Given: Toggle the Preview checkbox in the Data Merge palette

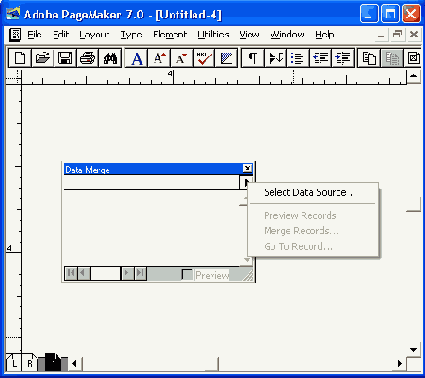Looking at the screenshot, I should coord(187,275).
